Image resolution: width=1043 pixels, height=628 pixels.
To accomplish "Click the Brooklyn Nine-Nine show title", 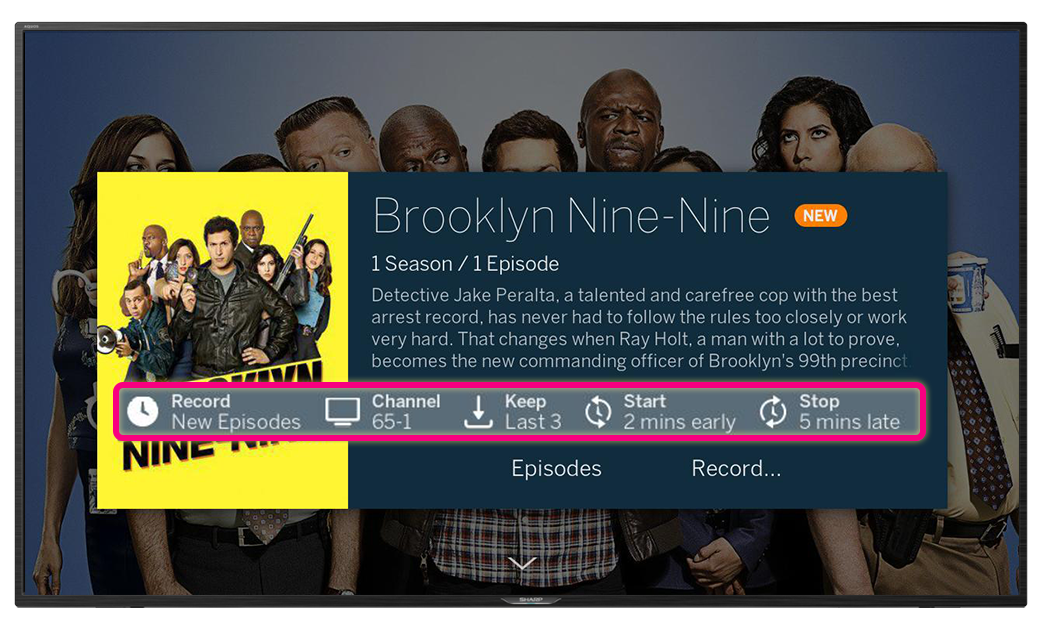I will (571, 216).
